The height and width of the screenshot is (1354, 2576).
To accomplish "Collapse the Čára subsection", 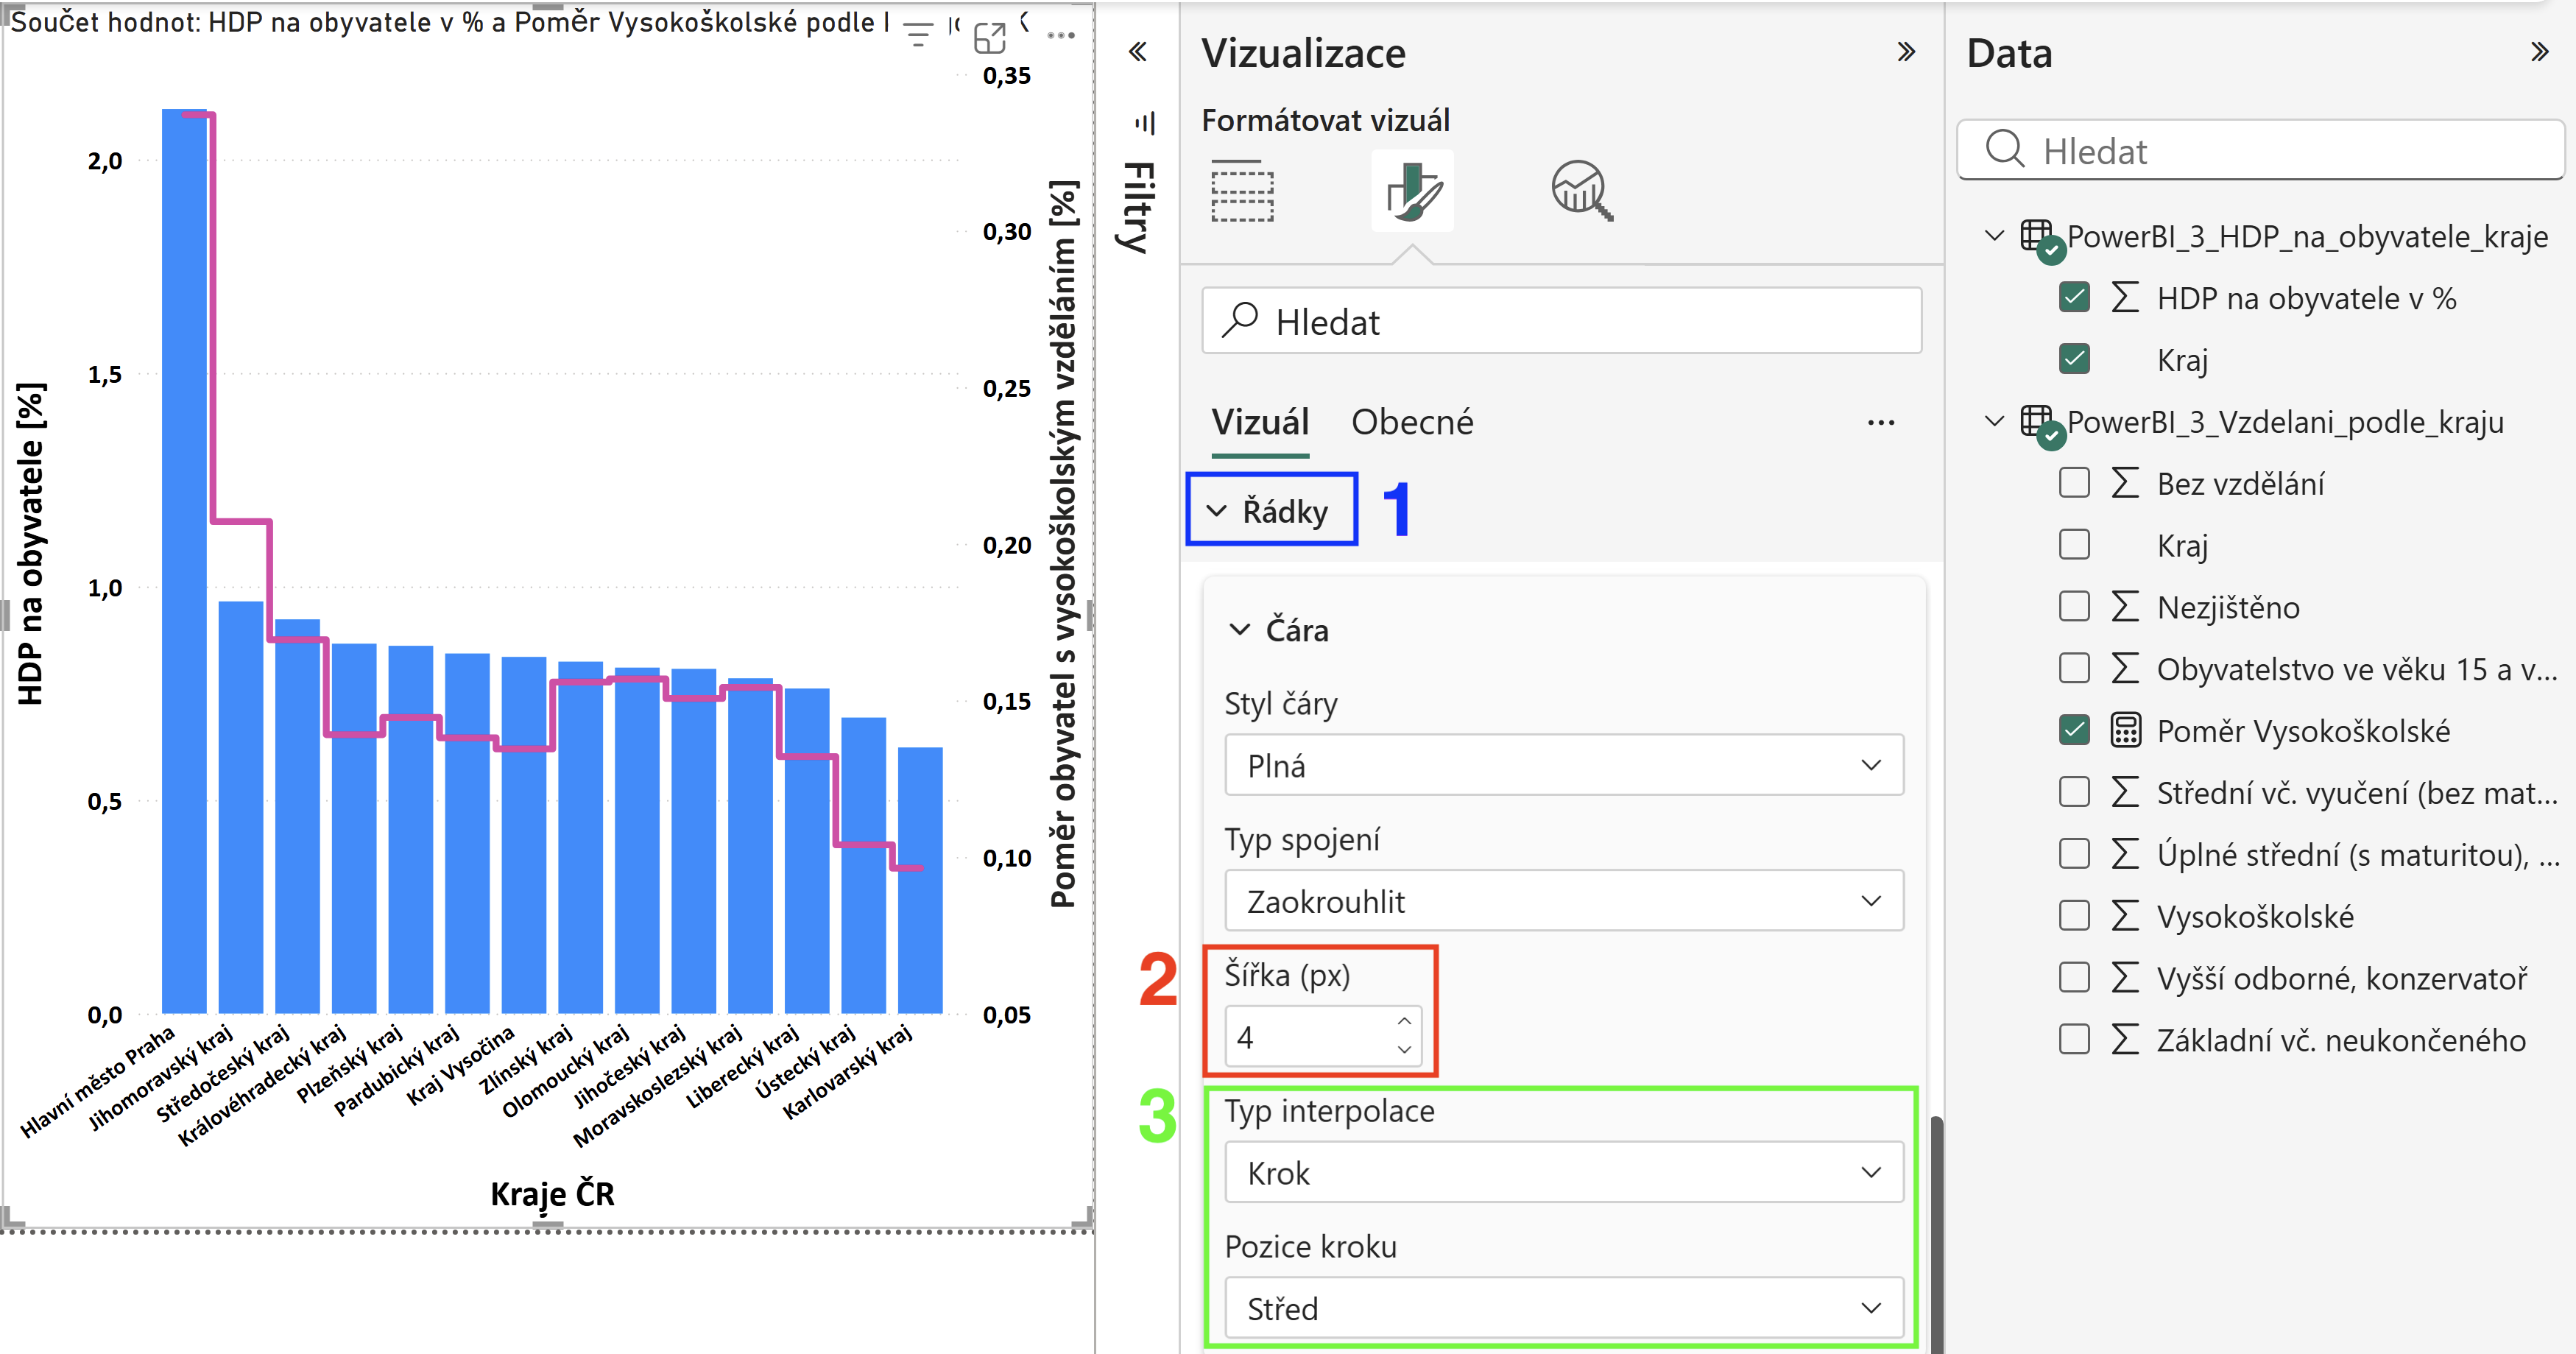I will [1239, 630].
